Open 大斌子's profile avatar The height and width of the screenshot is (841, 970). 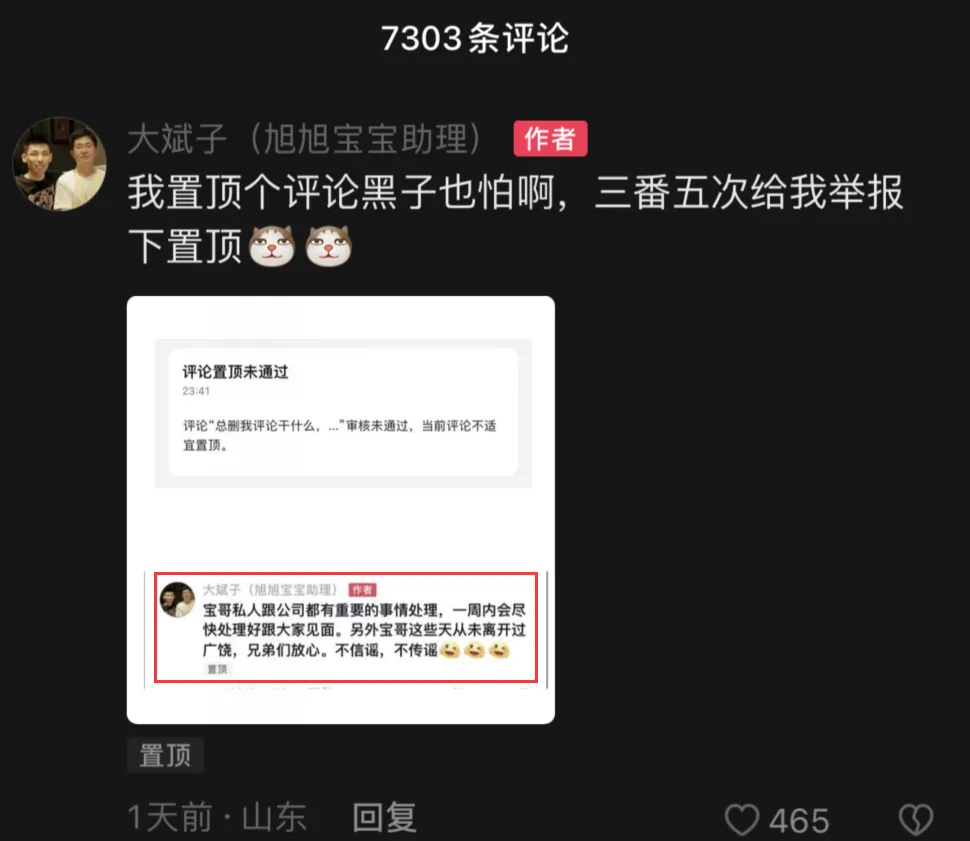[59, 164]
